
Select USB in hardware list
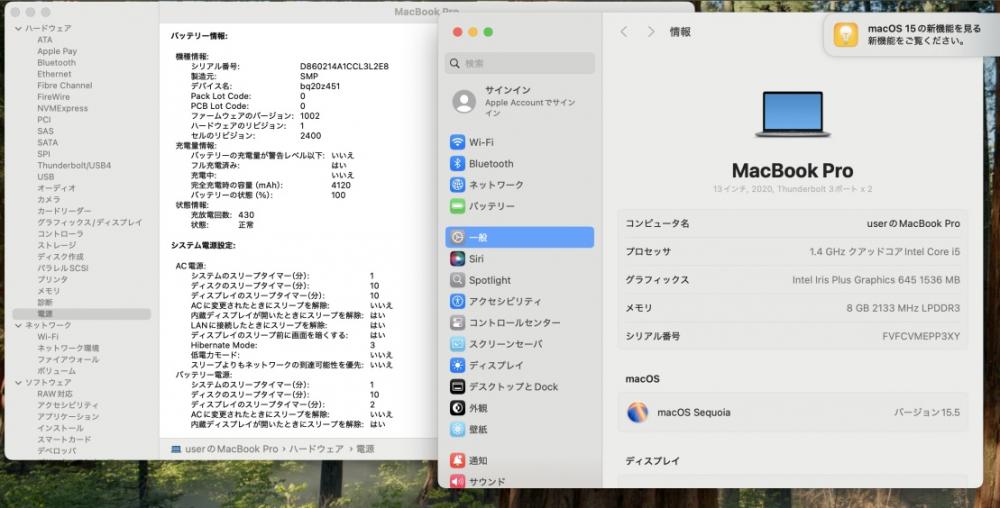pyautogui.click(x=46, y=177)
